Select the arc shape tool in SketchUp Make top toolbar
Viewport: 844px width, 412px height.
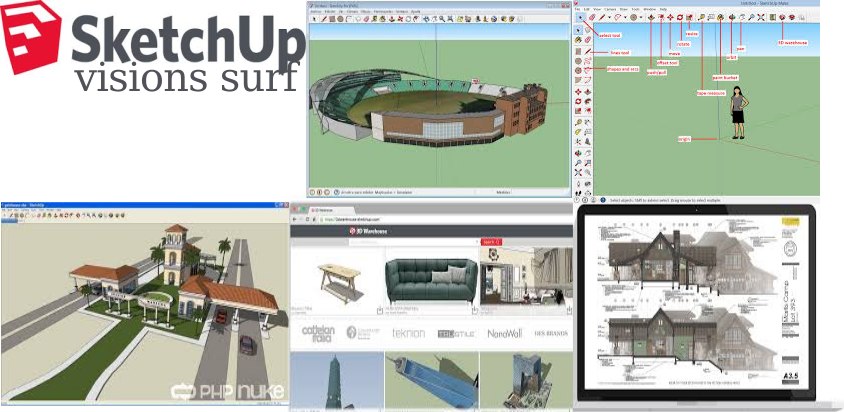pos(617,17)
